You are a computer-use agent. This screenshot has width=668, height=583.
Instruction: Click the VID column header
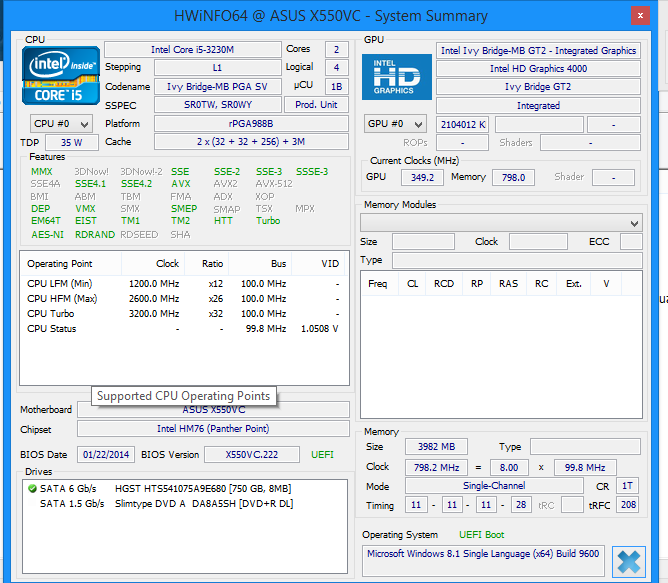click(320, 264)
